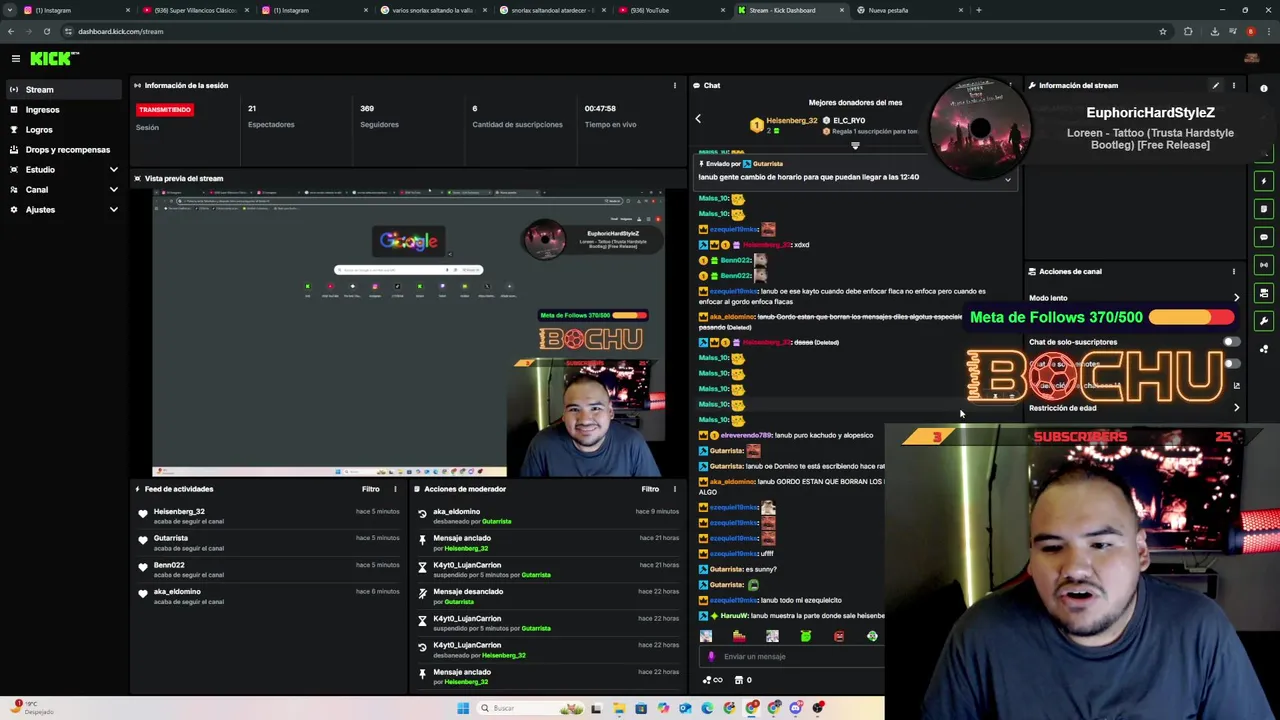Viewport: 1280px width, 720px height.
Task: Open Información del stream three-dot menu
Action: pos(1233,85)
